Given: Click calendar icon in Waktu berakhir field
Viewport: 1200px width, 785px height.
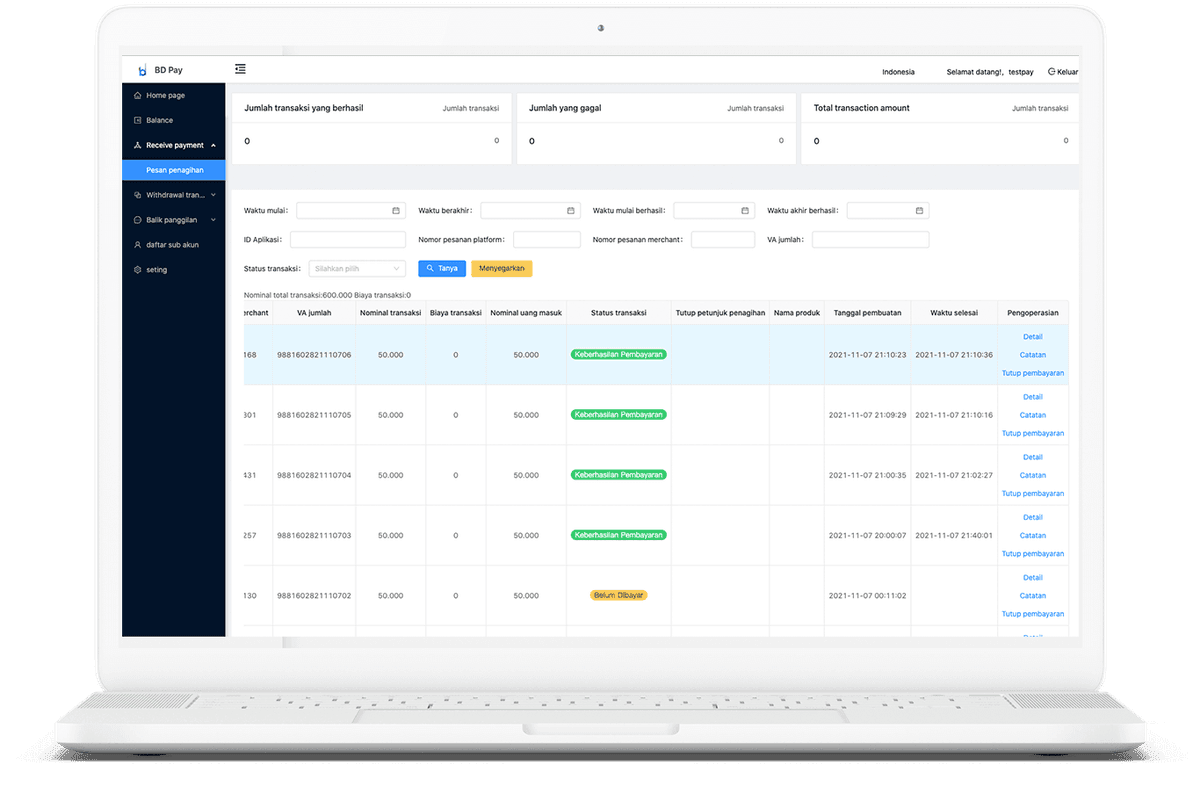Looking at the screenshot, I should 571,211.
